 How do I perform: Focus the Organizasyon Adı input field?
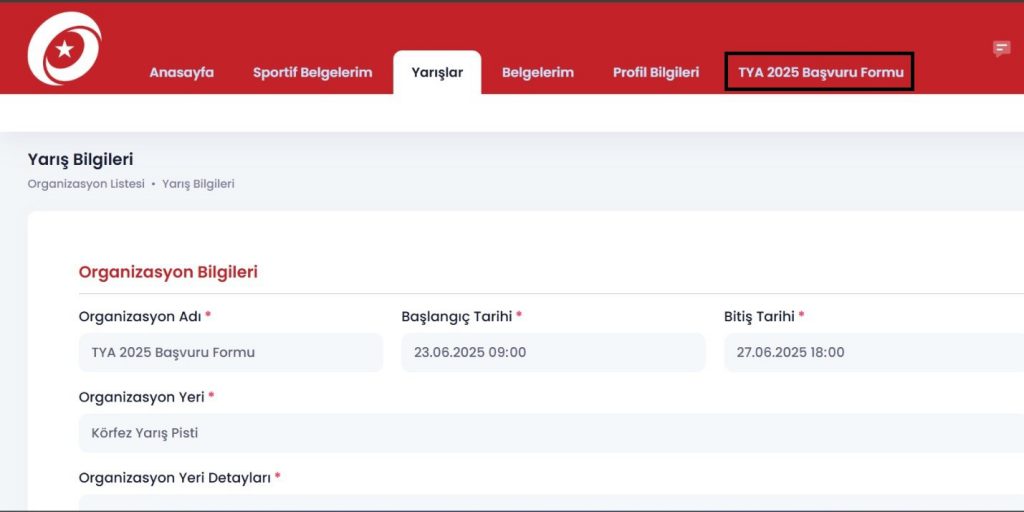[230, 352]
